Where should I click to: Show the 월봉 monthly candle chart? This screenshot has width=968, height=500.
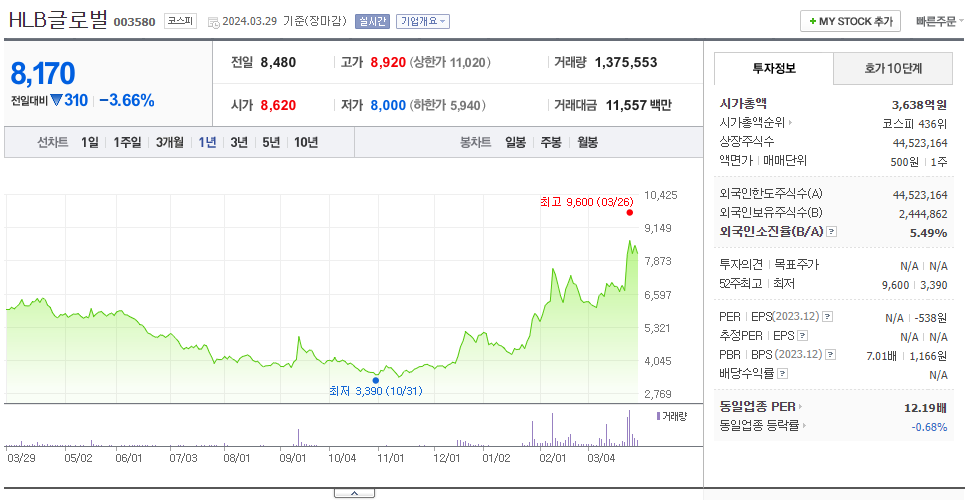point(588,143)
